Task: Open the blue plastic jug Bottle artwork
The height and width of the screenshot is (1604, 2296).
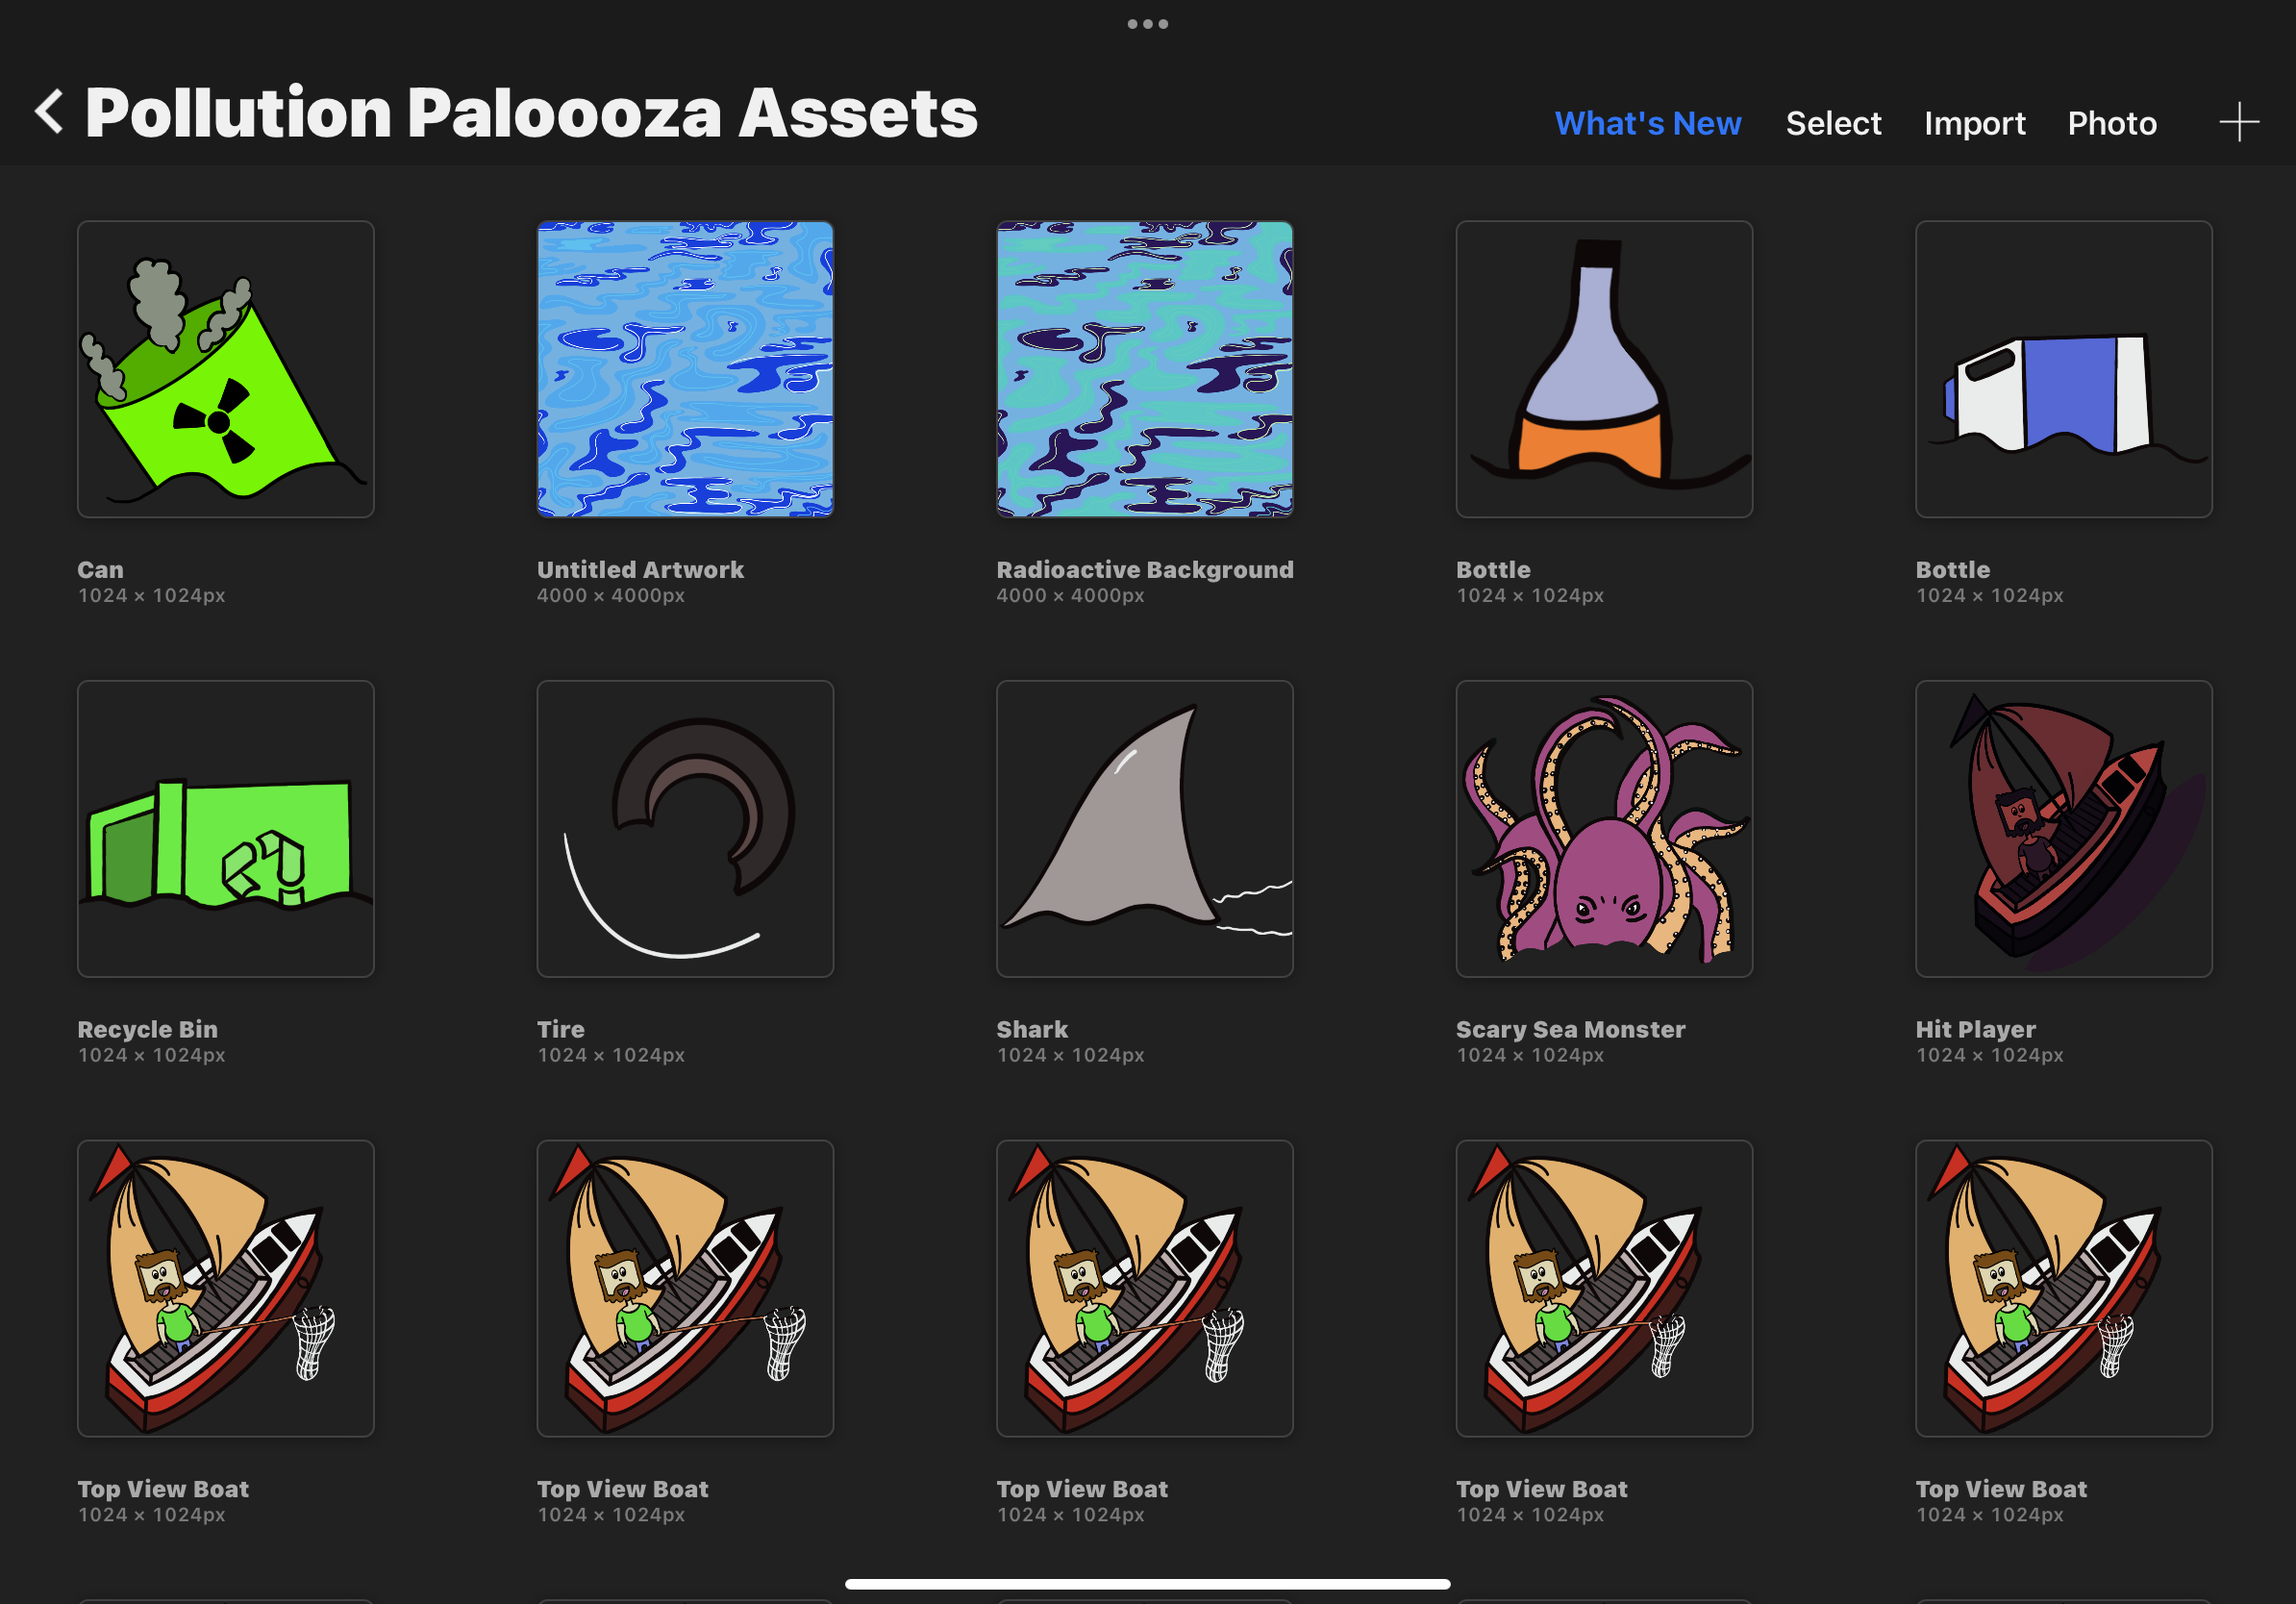Action: click(x=2063, y=369)
